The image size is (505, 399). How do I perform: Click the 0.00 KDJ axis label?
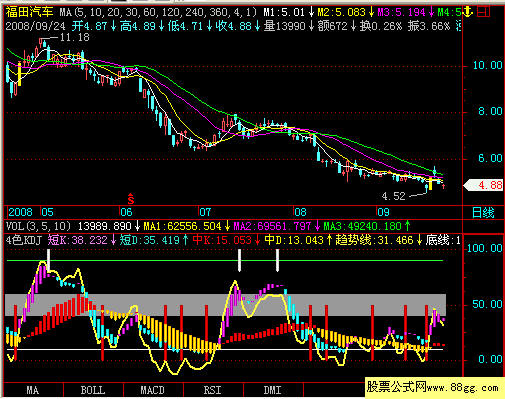pos(490,359)
